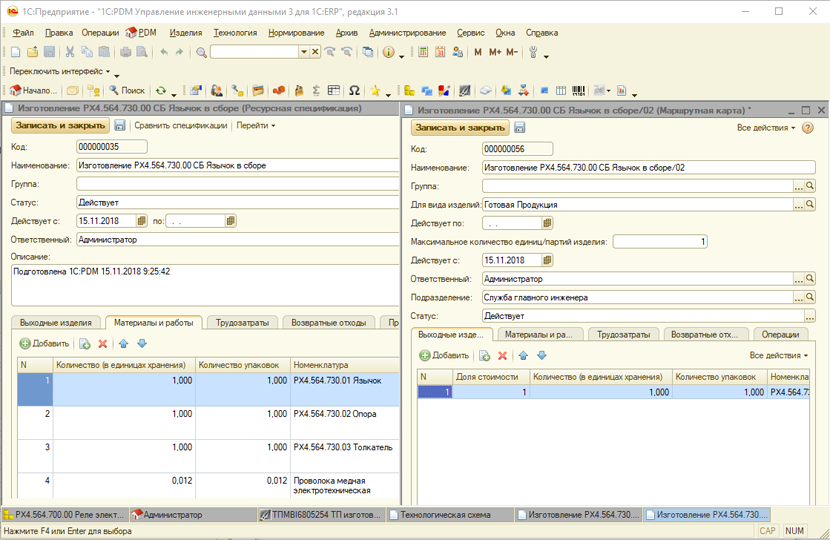Click the Описание text area
The width and height of the screenshot is (830, 540).
point(205,285)
